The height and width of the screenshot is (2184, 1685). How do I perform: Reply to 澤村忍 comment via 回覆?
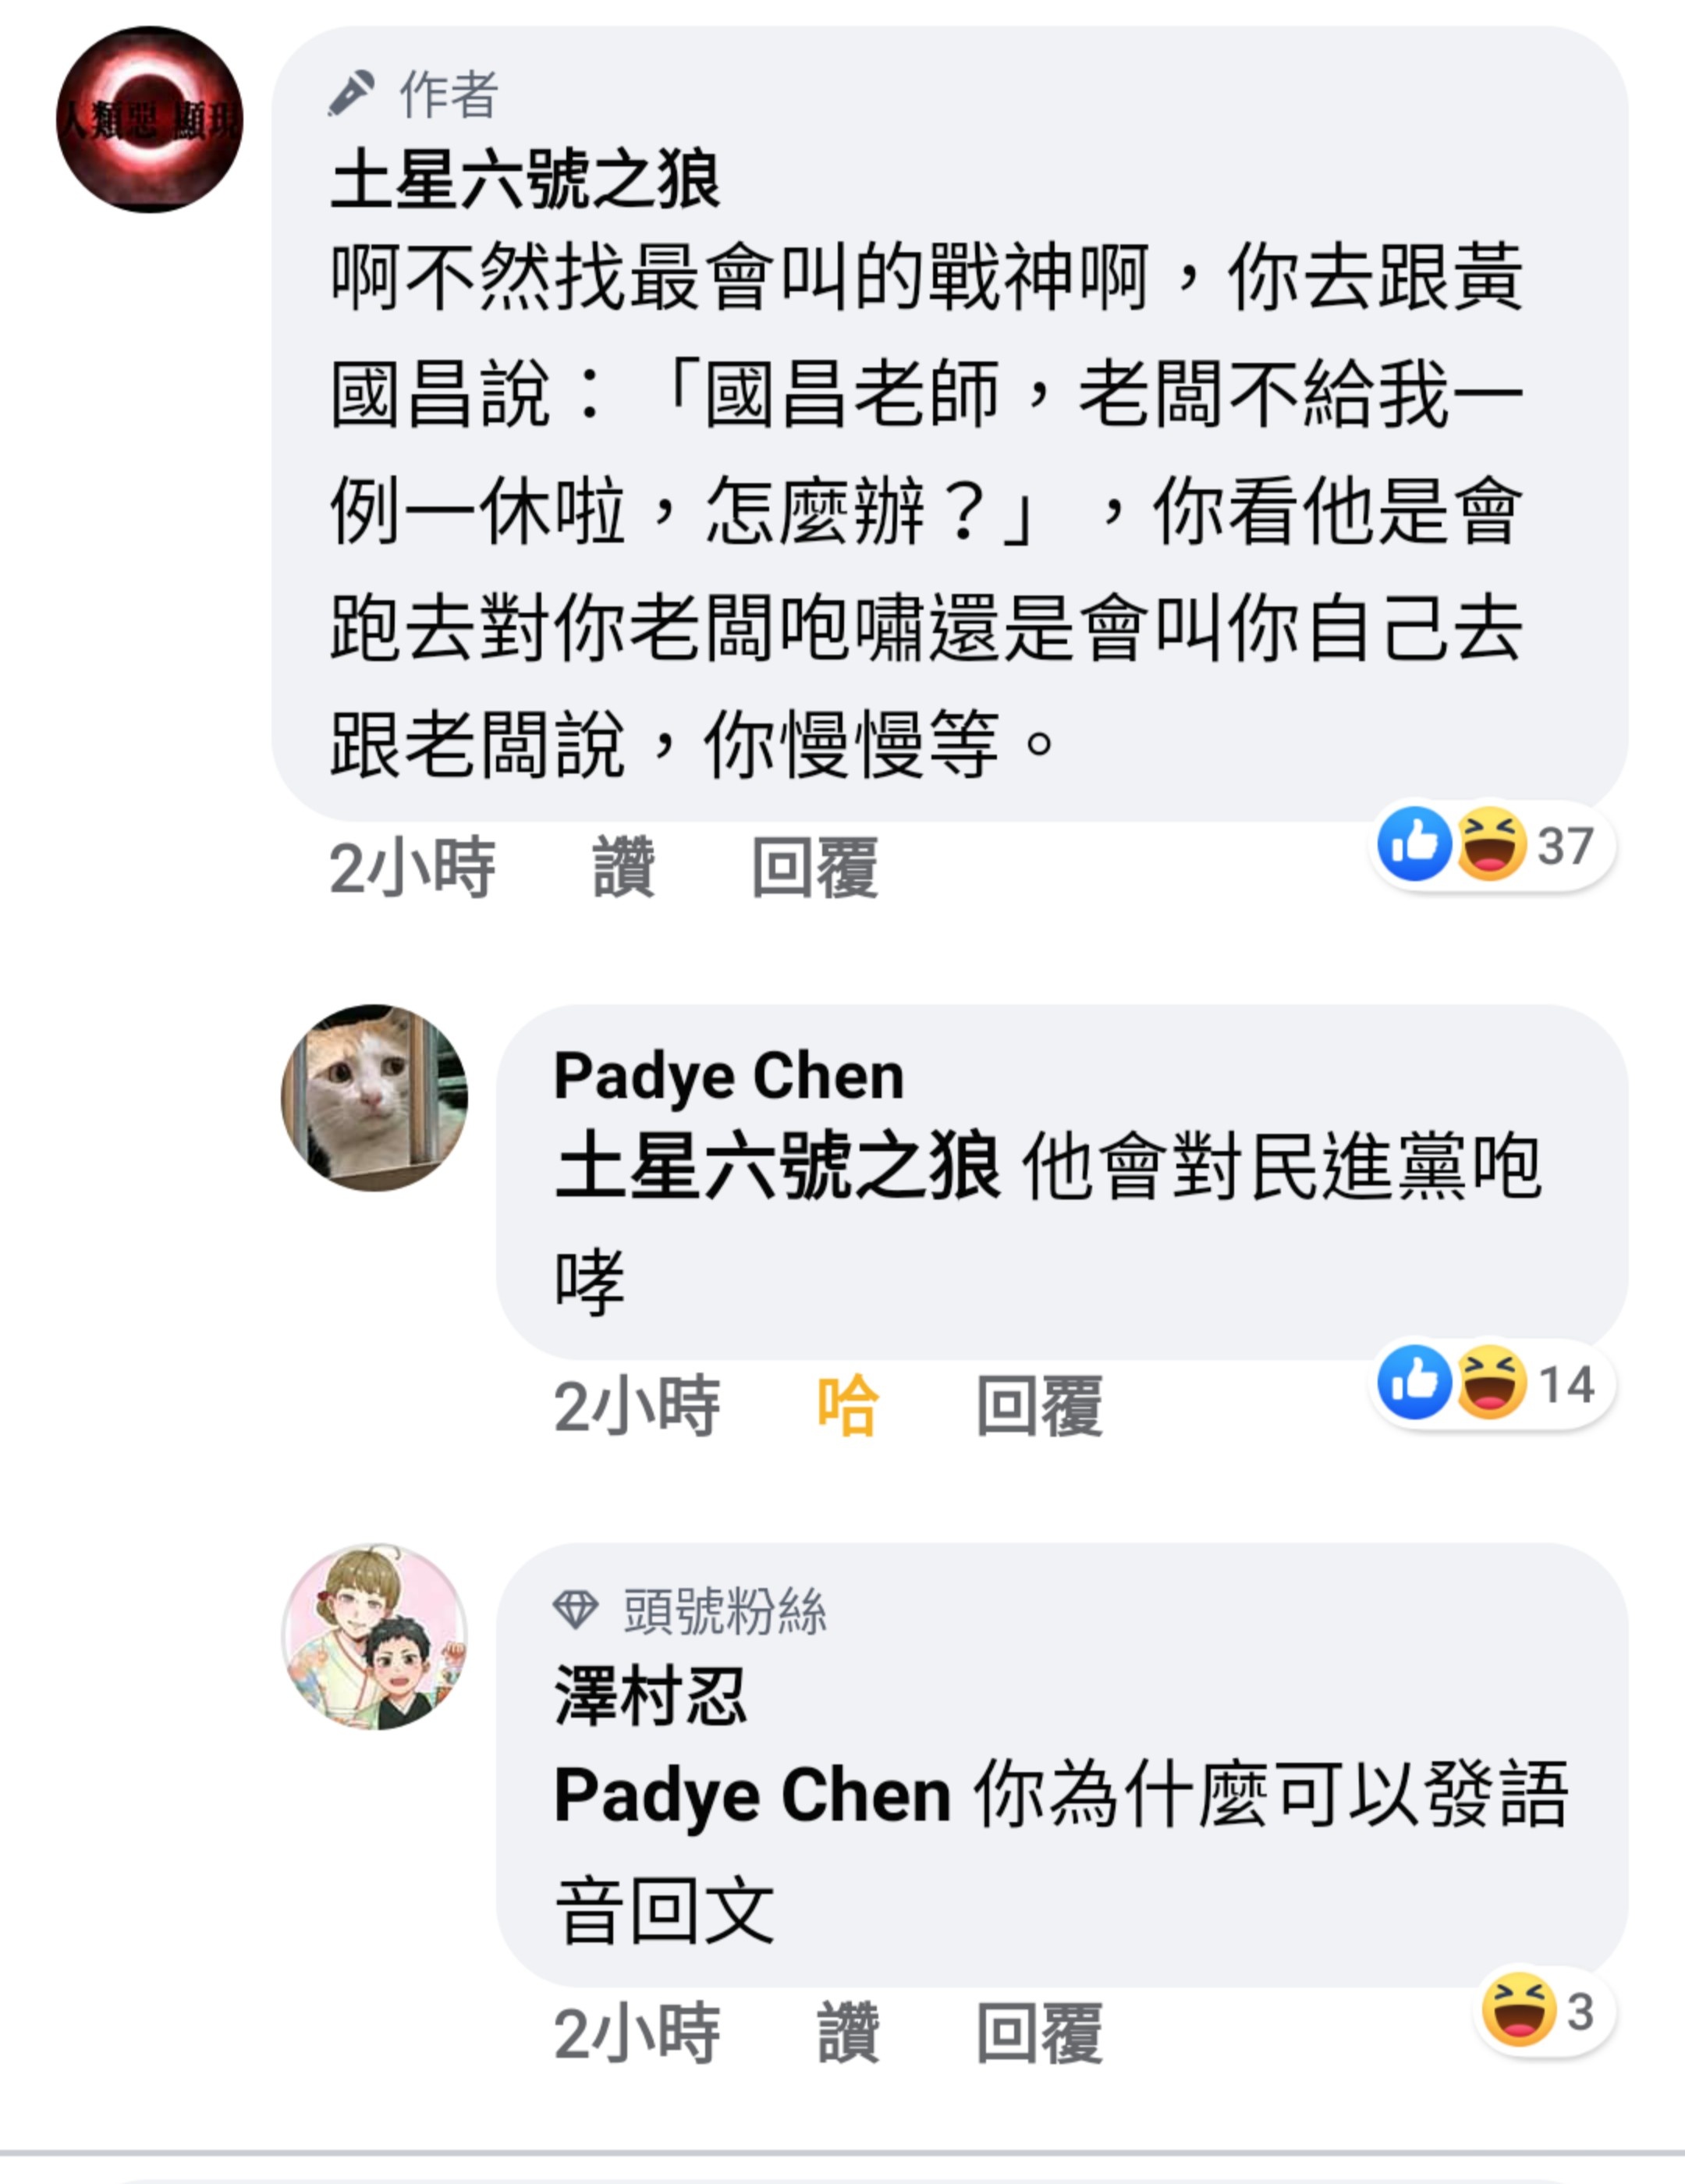pos(1039,2032)
